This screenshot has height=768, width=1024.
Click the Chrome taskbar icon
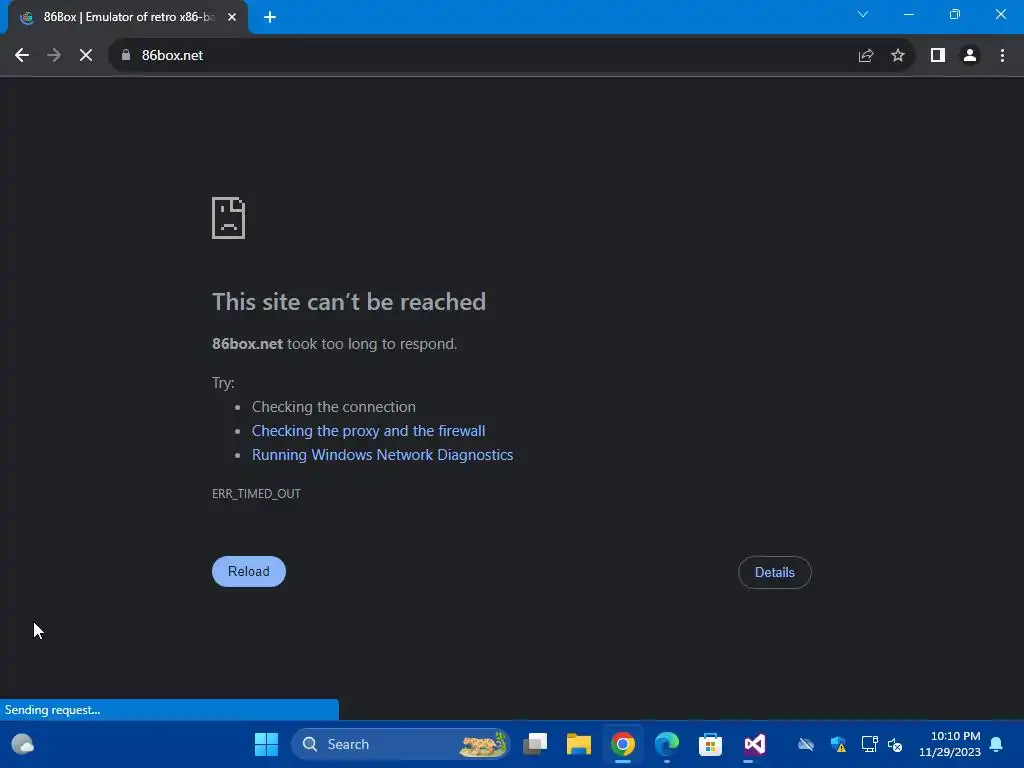coord(622,744)
